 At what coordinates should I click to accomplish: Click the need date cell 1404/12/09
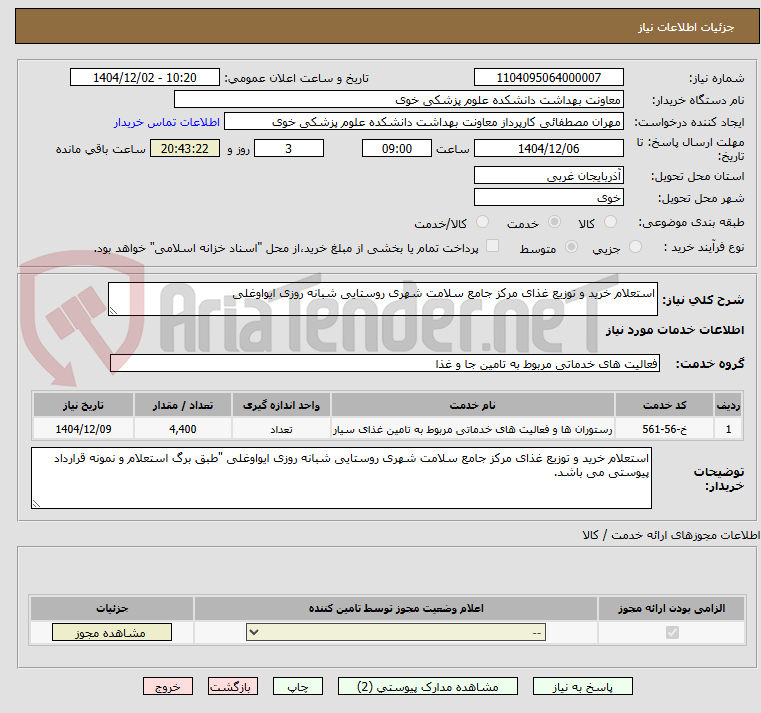click(x=83, y=429)
